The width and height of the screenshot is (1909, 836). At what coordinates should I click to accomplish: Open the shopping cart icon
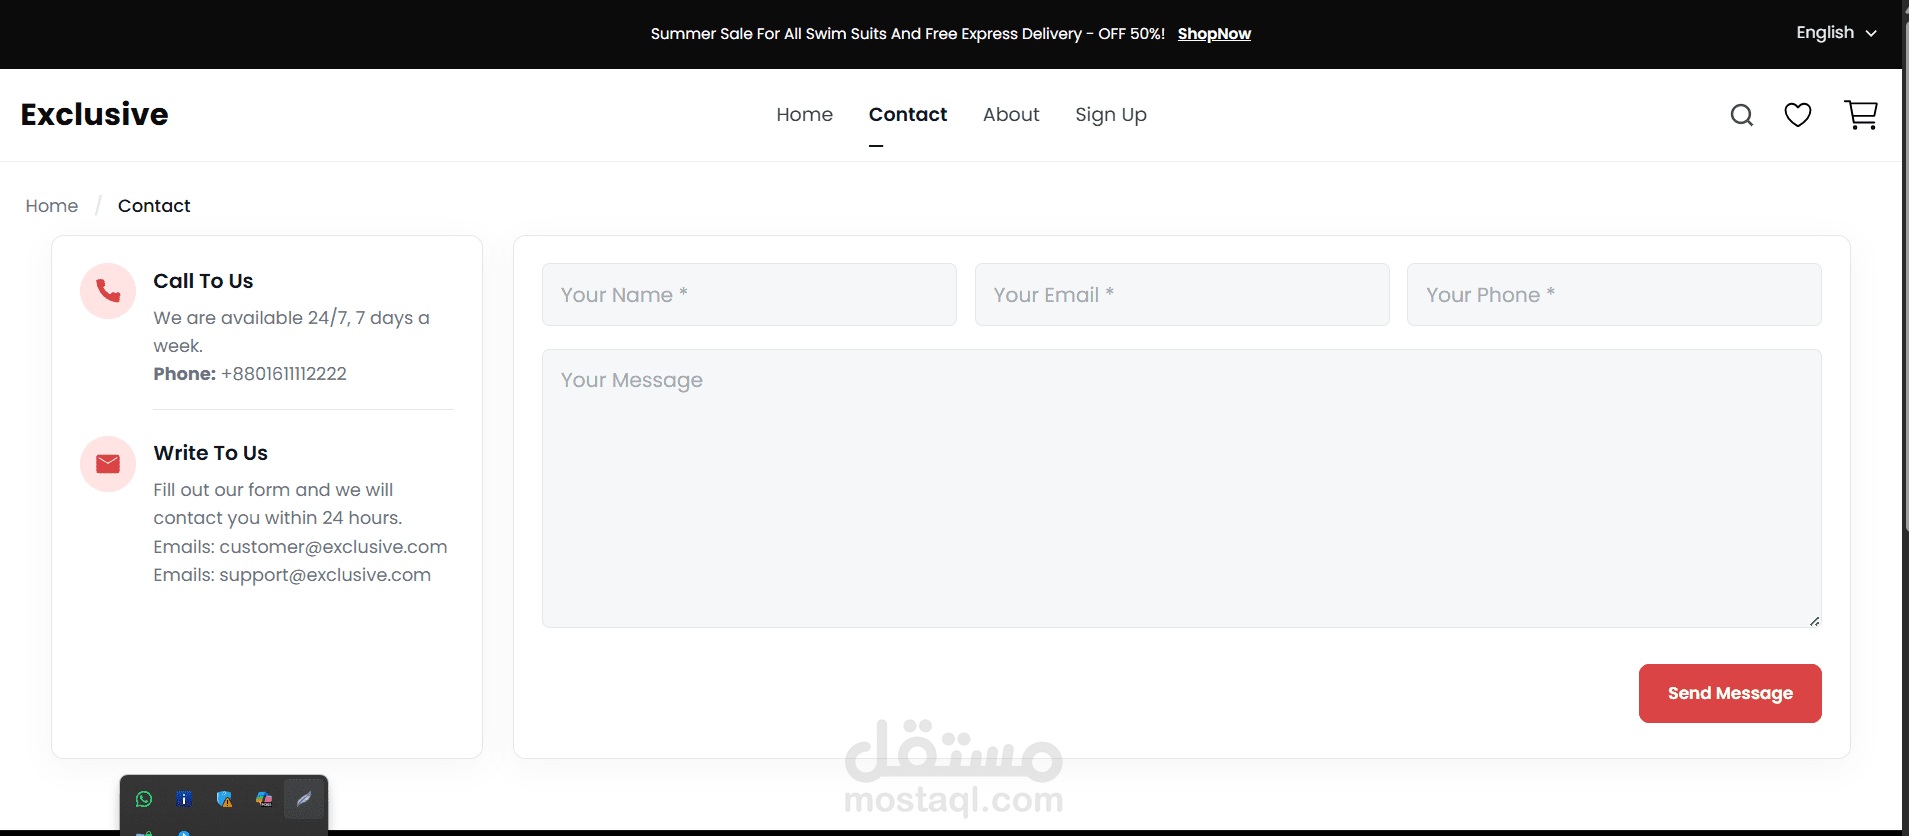pos(1861,115)
